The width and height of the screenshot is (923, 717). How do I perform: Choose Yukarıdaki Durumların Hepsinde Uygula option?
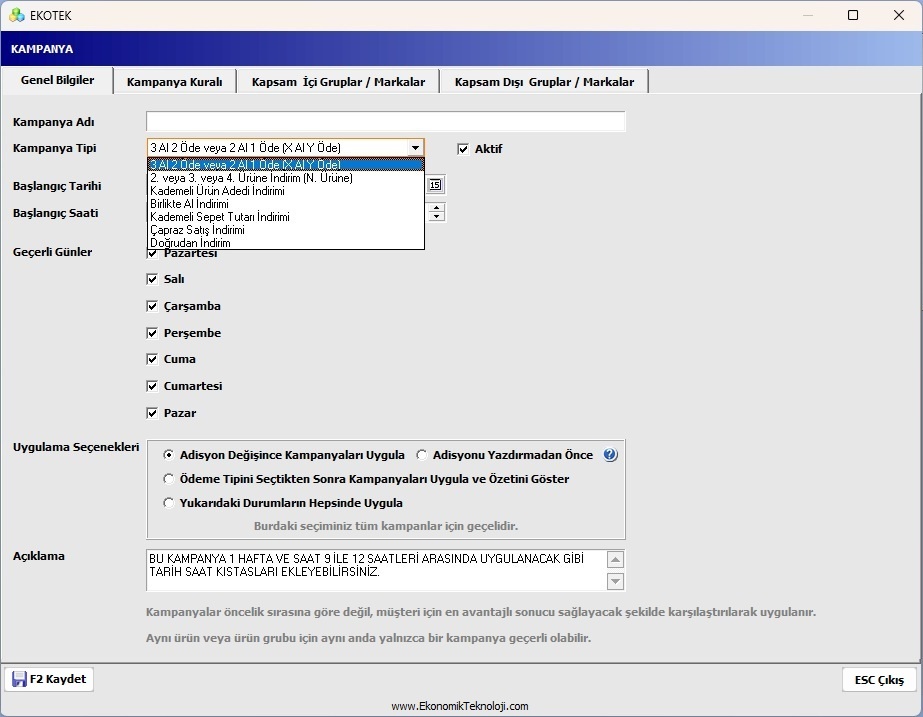169,503
